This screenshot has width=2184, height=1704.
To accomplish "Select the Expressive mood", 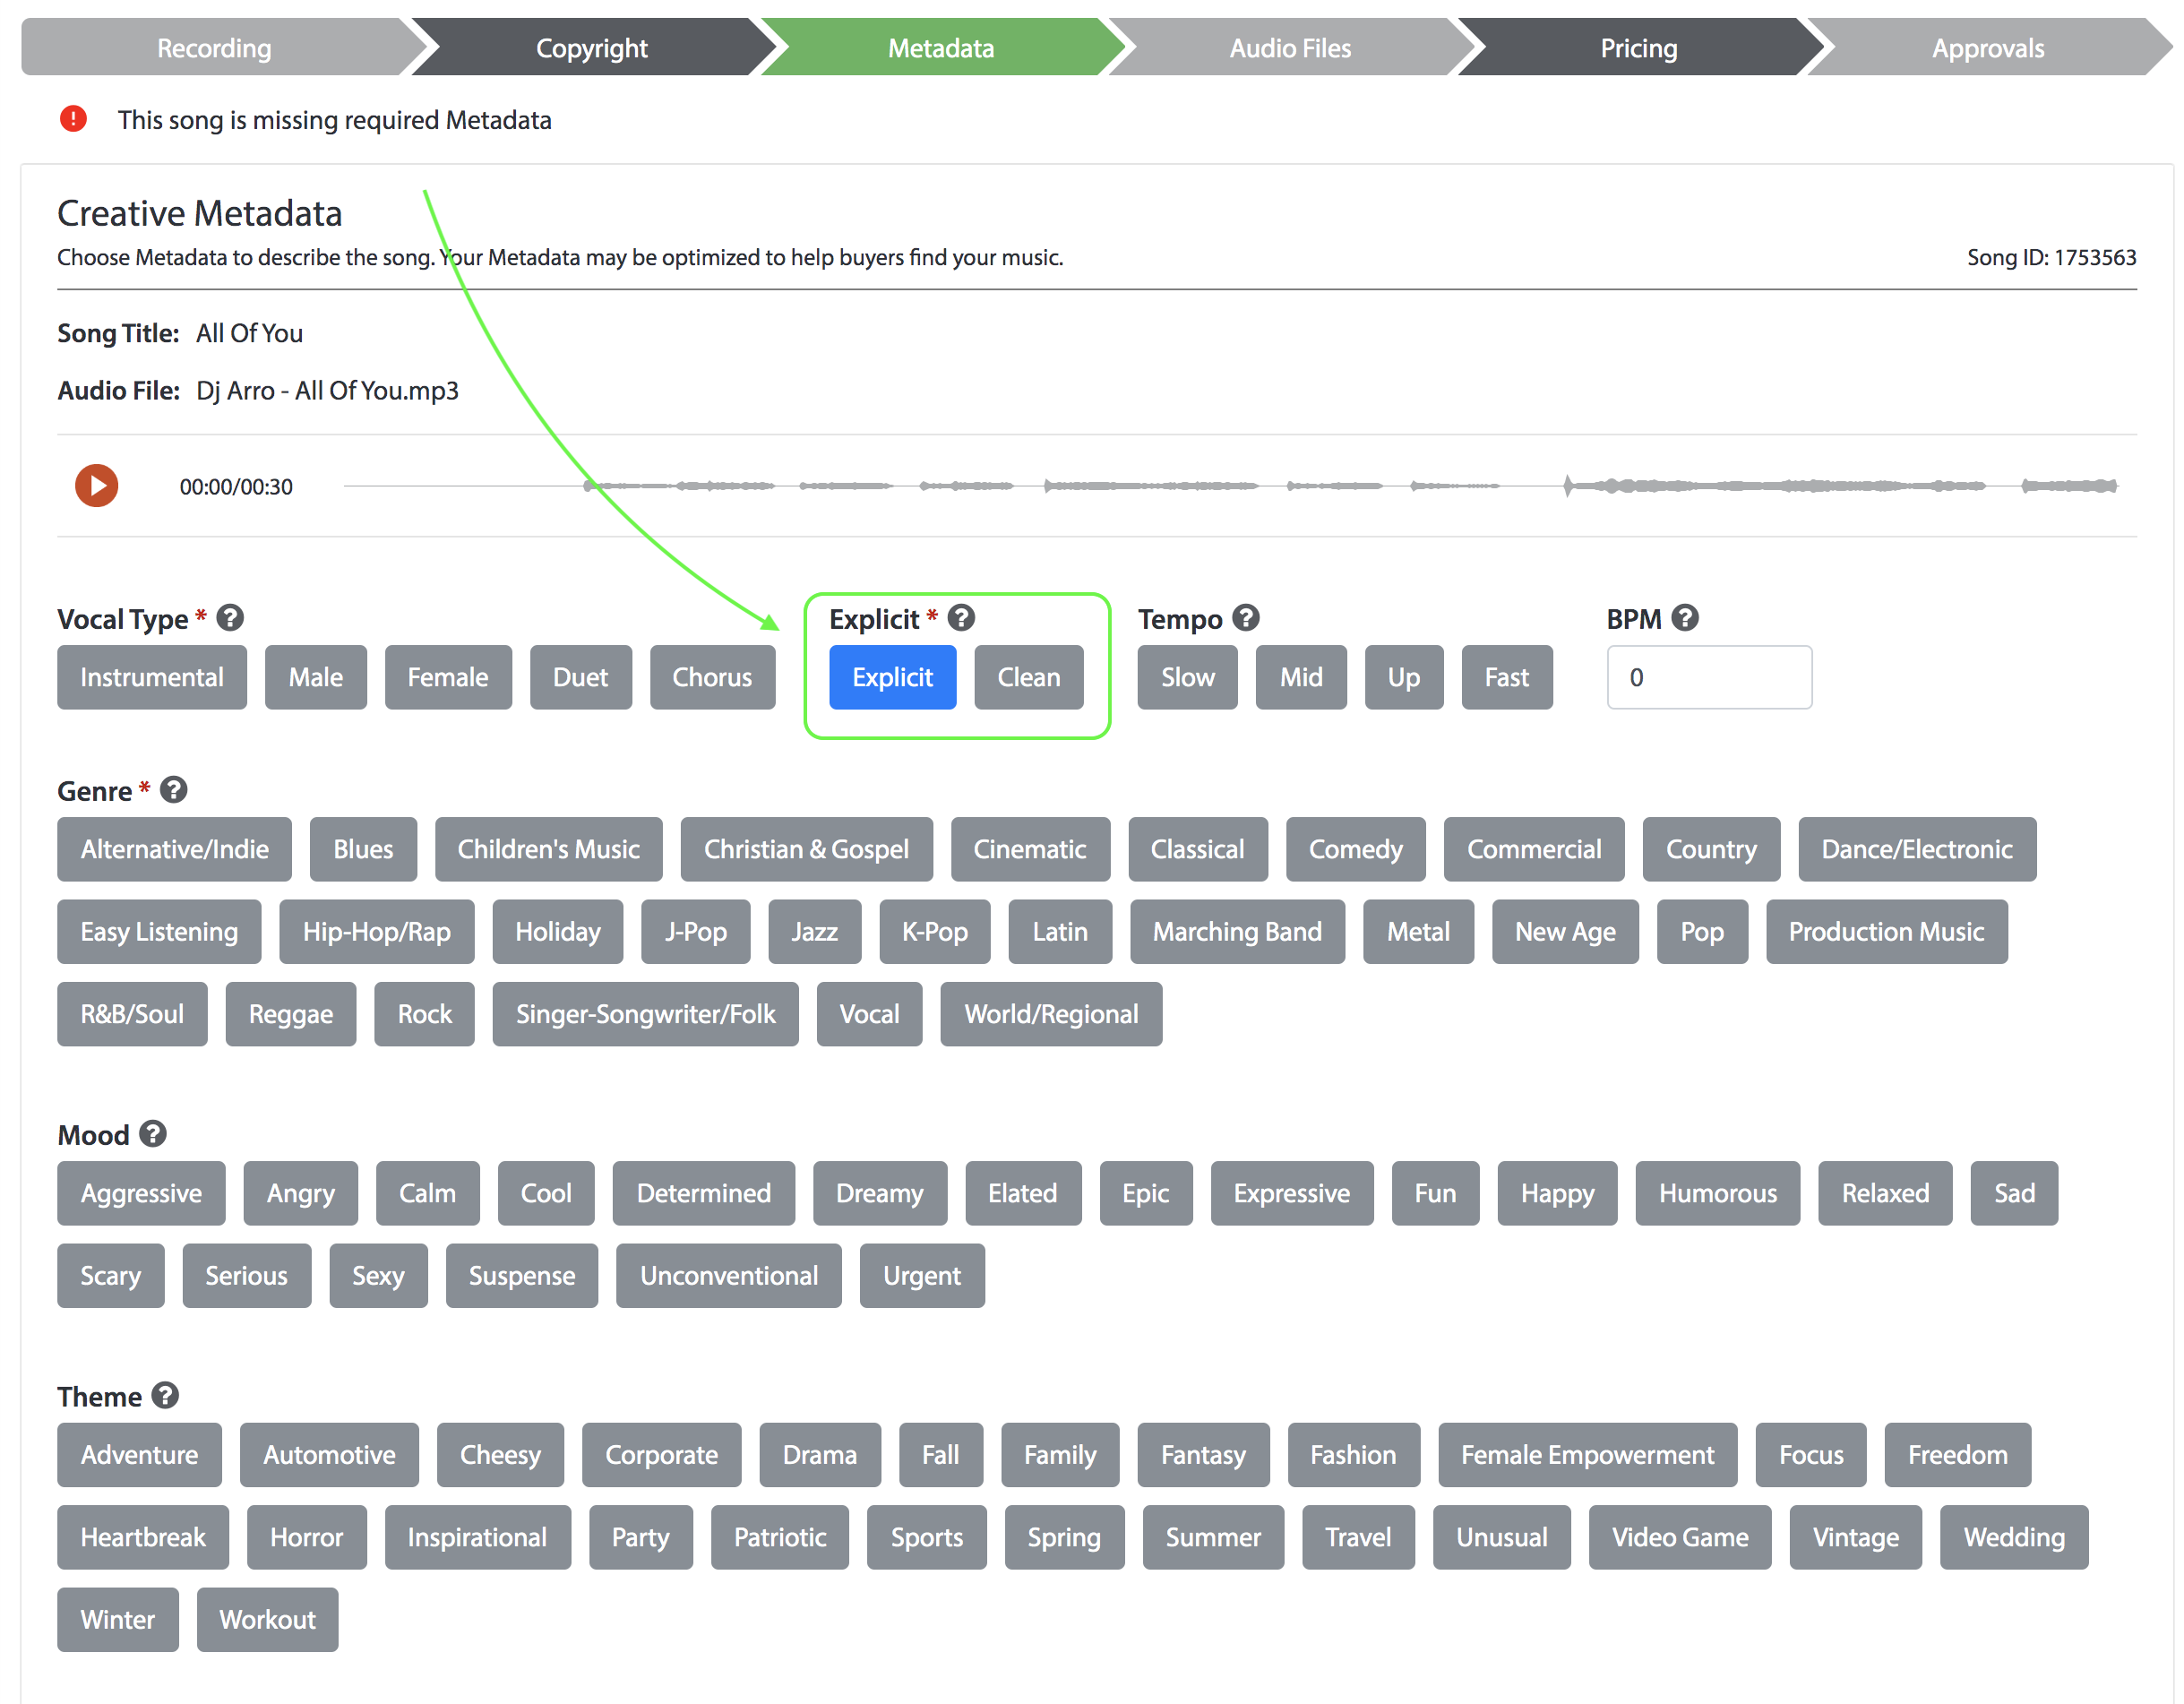I will tap(1292, 1193).
